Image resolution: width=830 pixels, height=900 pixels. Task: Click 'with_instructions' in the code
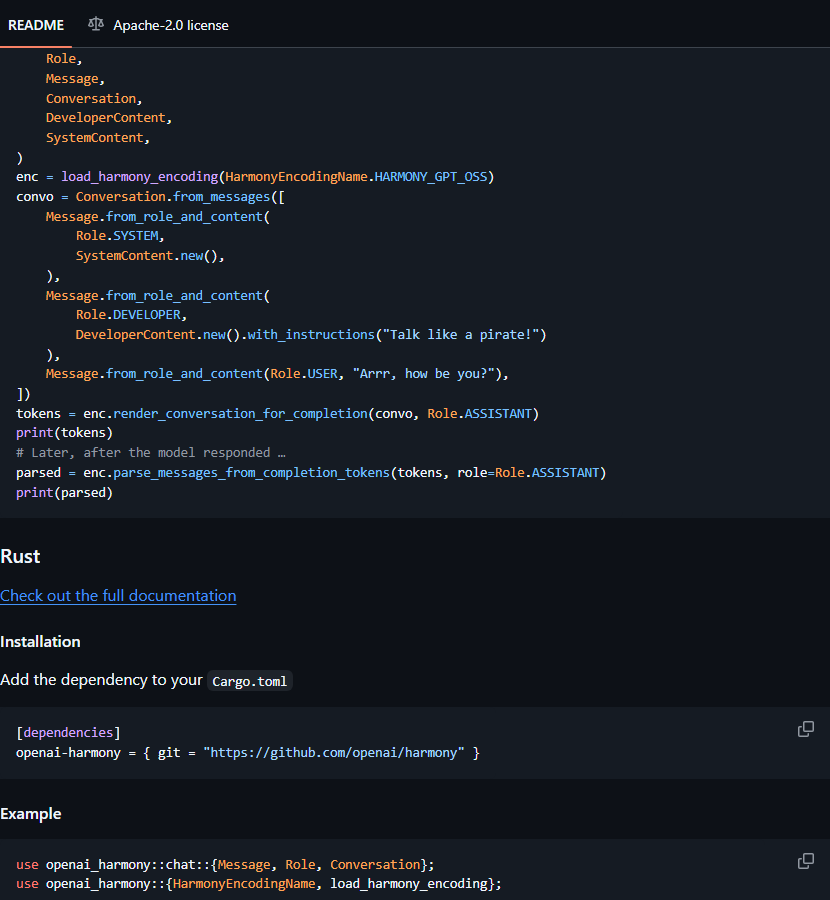[x=311, y=335]
